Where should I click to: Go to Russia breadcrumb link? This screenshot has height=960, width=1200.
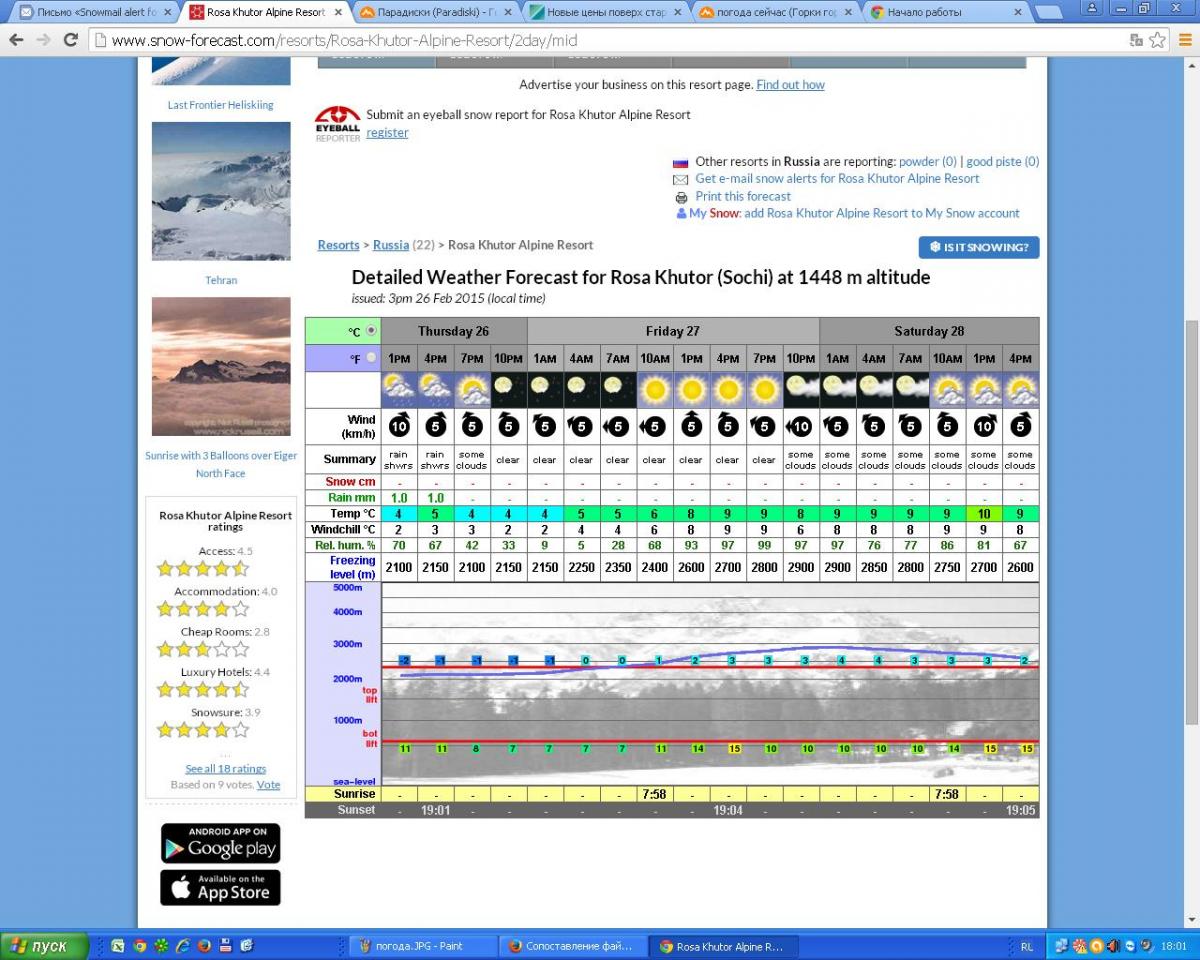391,245
